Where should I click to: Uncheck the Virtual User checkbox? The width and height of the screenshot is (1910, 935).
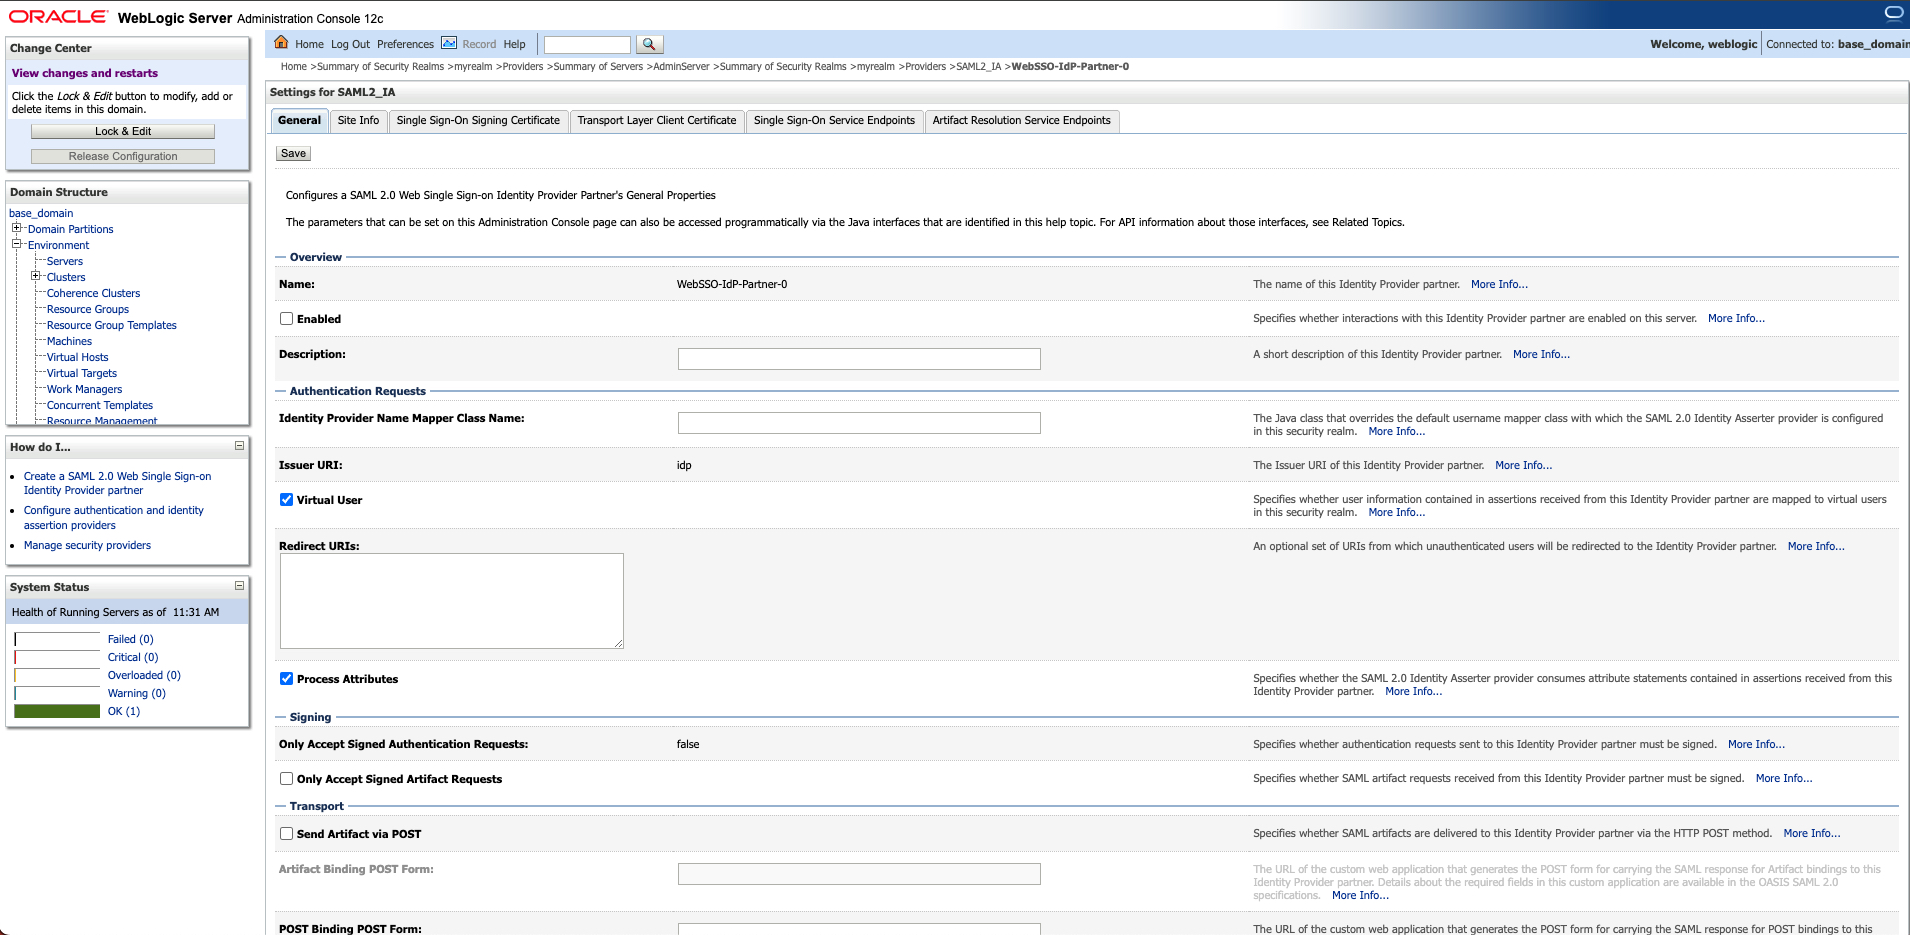pyautogui.click(x=287, y=500)
